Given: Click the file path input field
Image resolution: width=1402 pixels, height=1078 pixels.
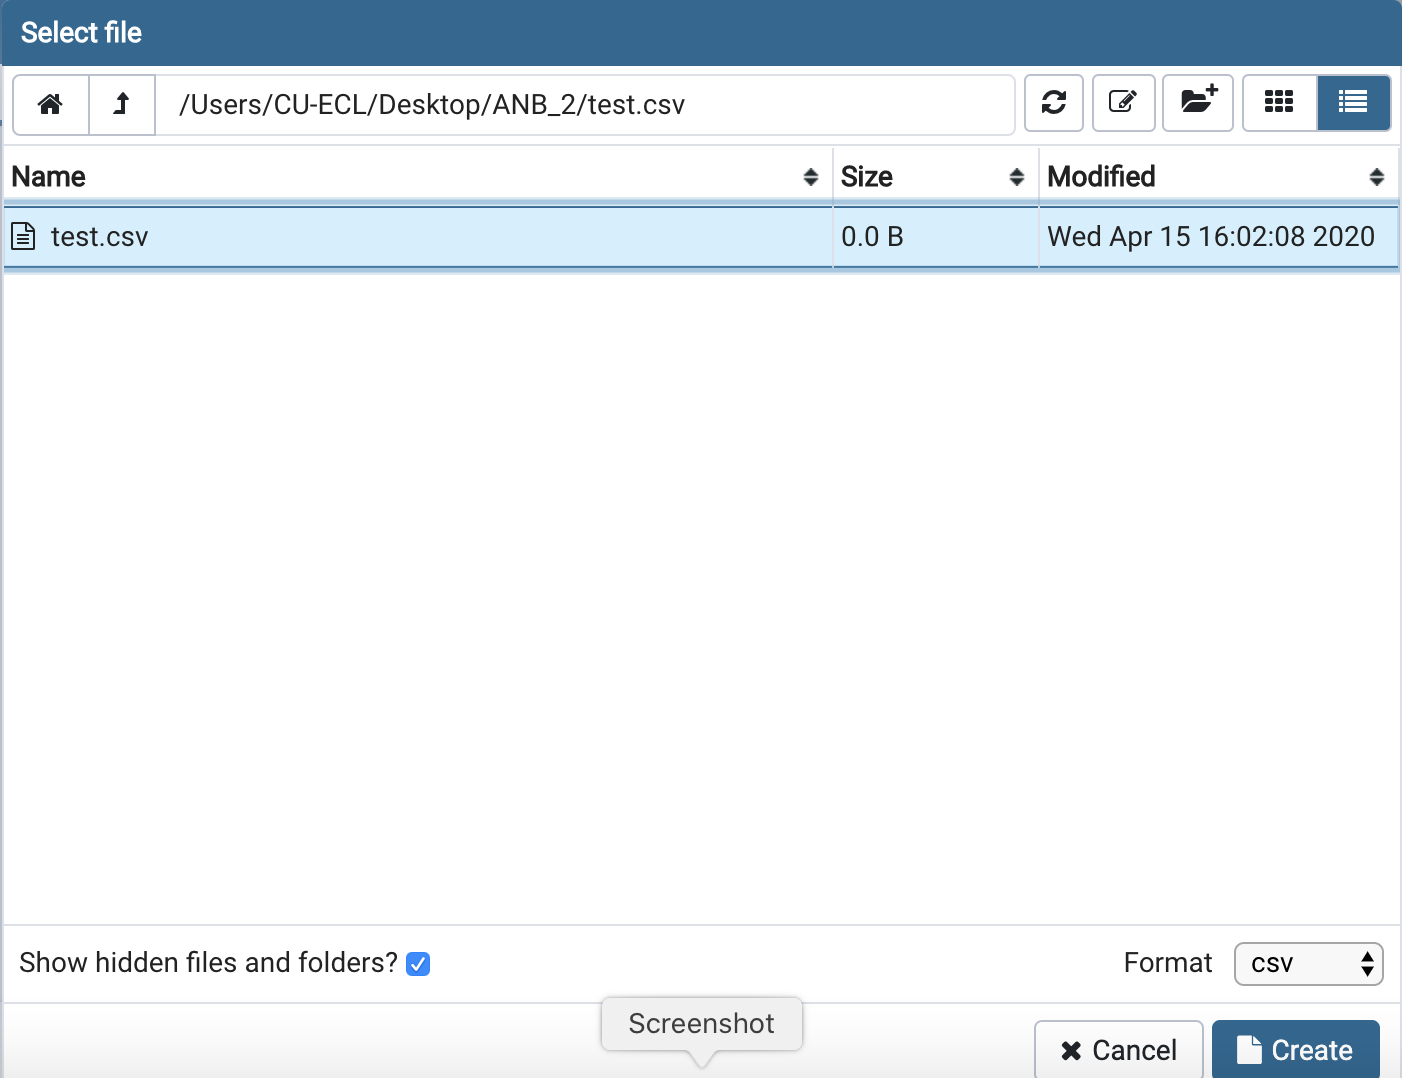Looking at the screenshot, I should [585, 105].
